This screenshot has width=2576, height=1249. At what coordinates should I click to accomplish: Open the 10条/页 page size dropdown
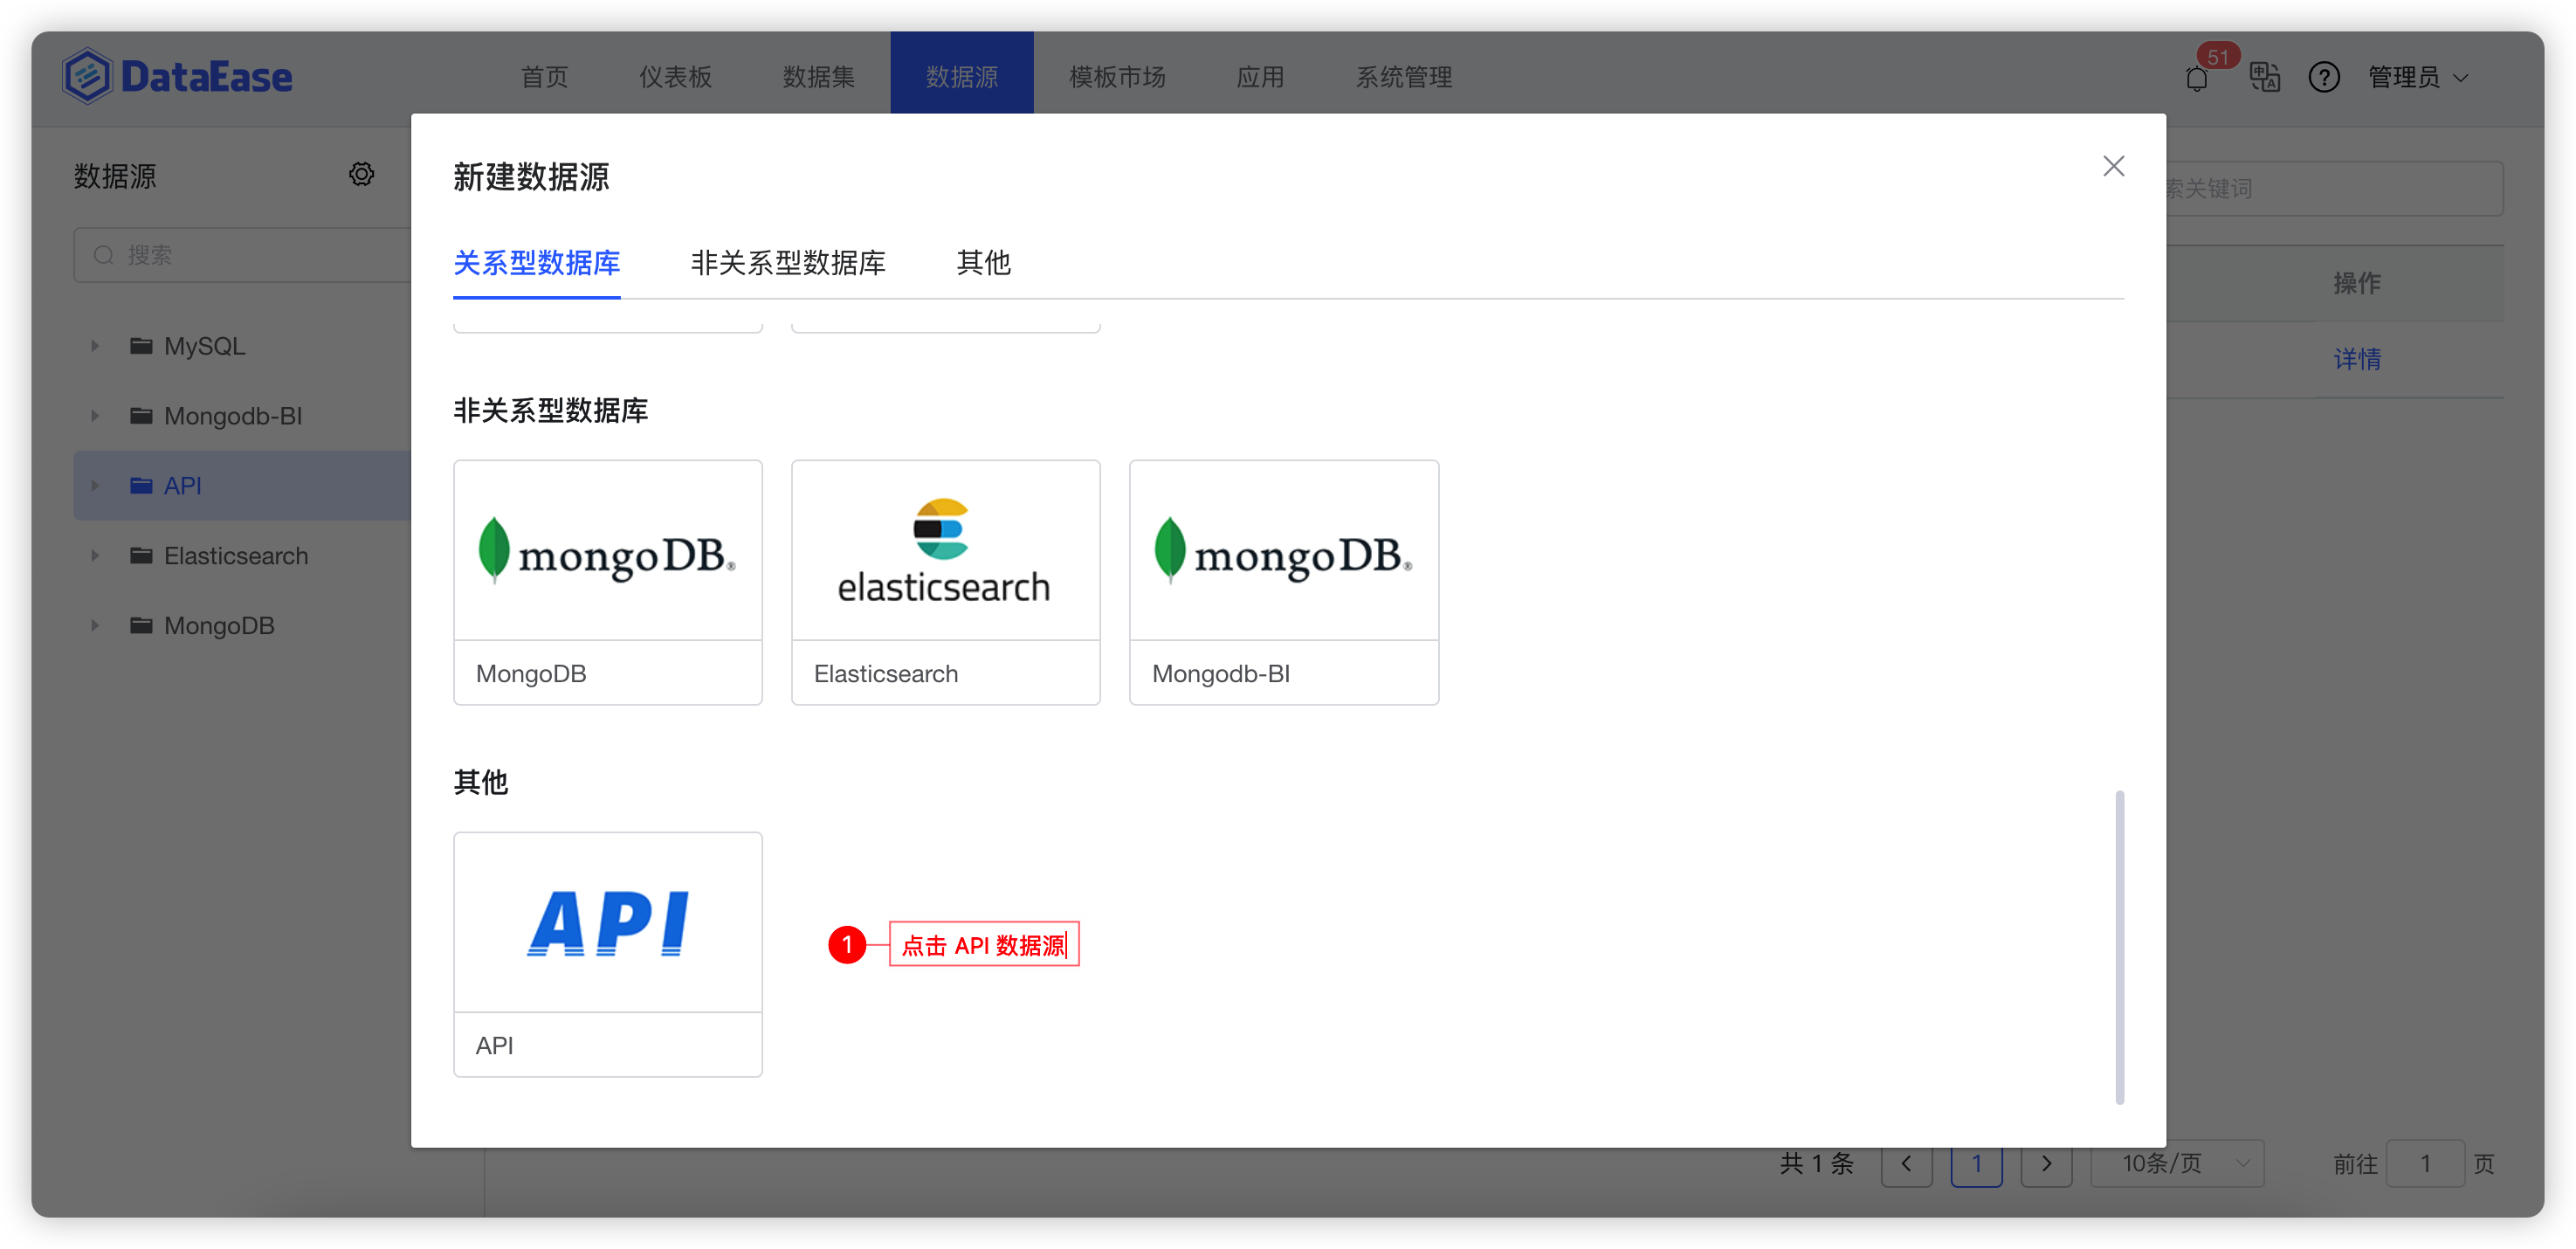point(2176,1163)
